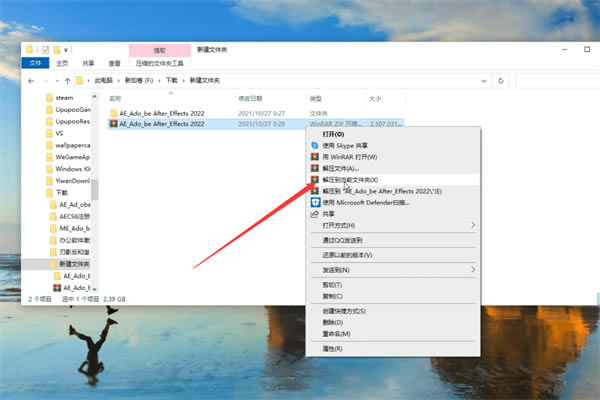Select the UpupooGan folder in sidebar
Viewport: 600px width, 400px height.
click(68, 110)
